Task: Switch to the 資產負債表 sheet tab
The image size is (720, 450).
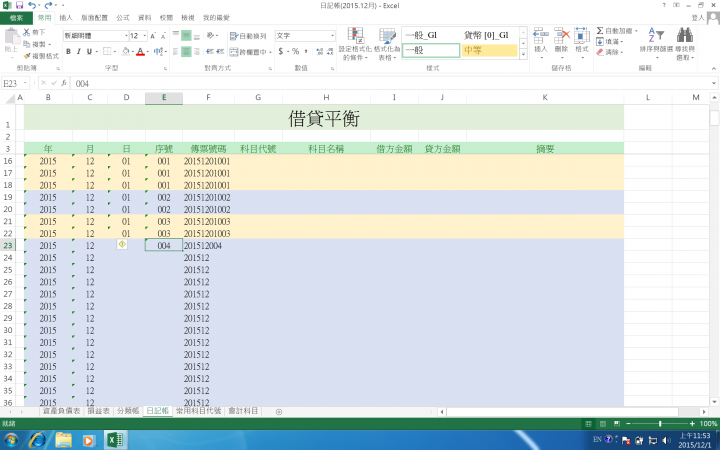Action: (61, 411)
